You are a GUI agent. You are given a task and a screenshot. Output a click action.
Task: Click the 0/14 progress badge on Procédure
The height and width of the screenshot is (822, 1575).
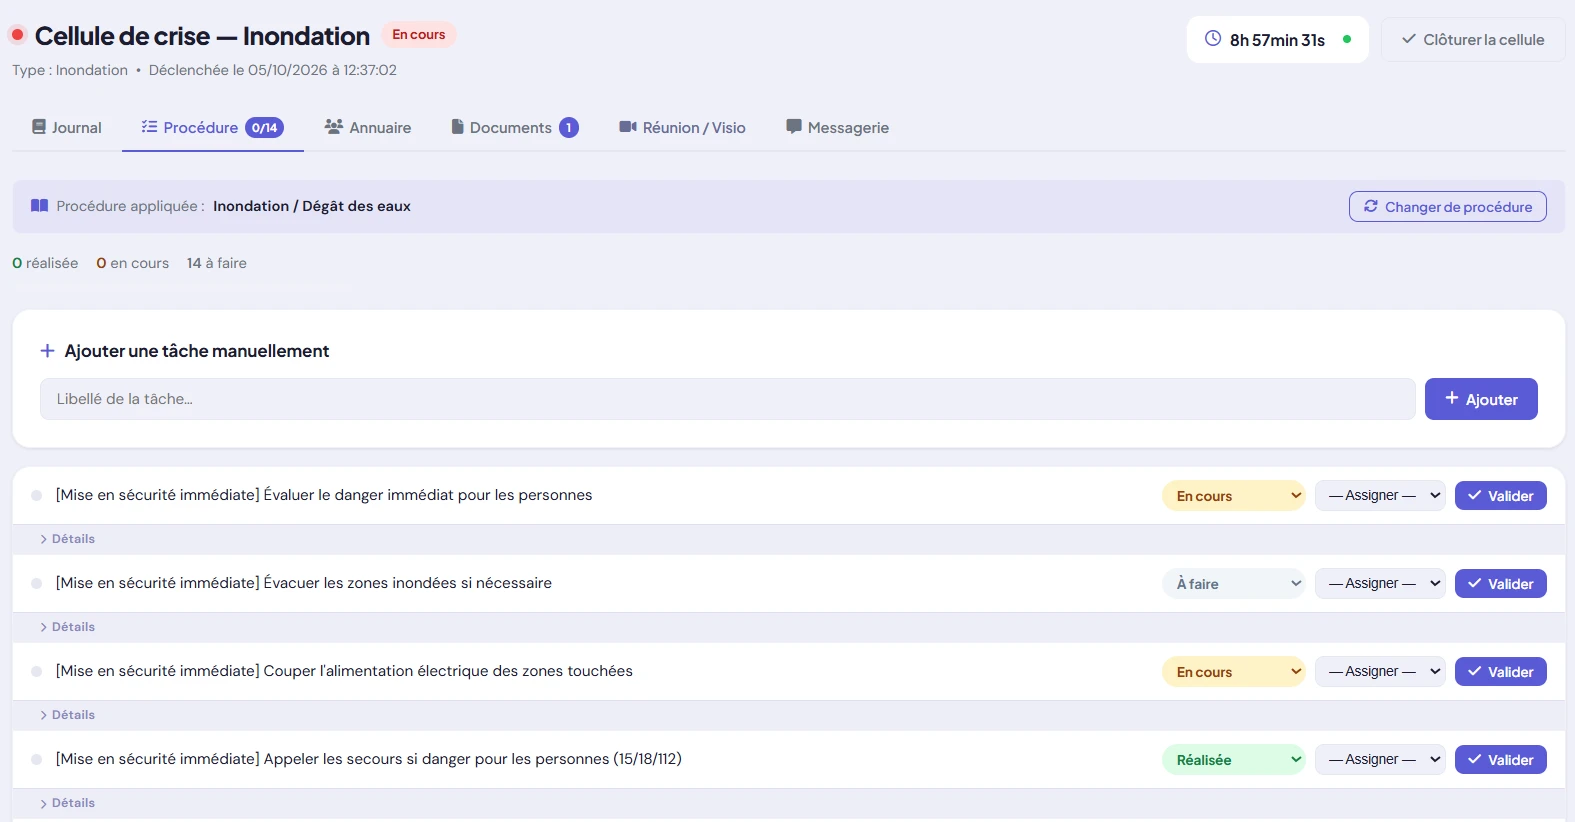265,128
